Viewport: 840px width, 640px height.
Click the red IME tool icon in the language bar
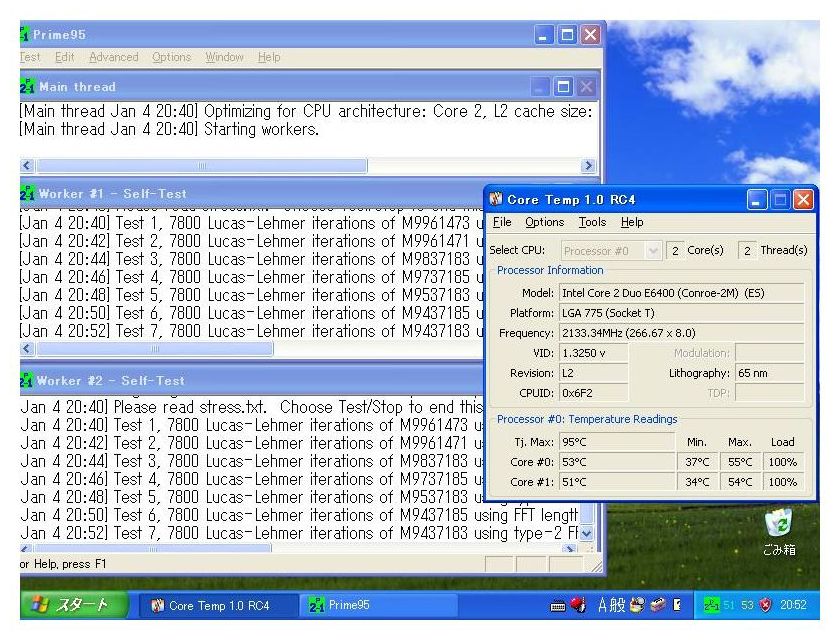pyautogui.click(x=579, y=605)
